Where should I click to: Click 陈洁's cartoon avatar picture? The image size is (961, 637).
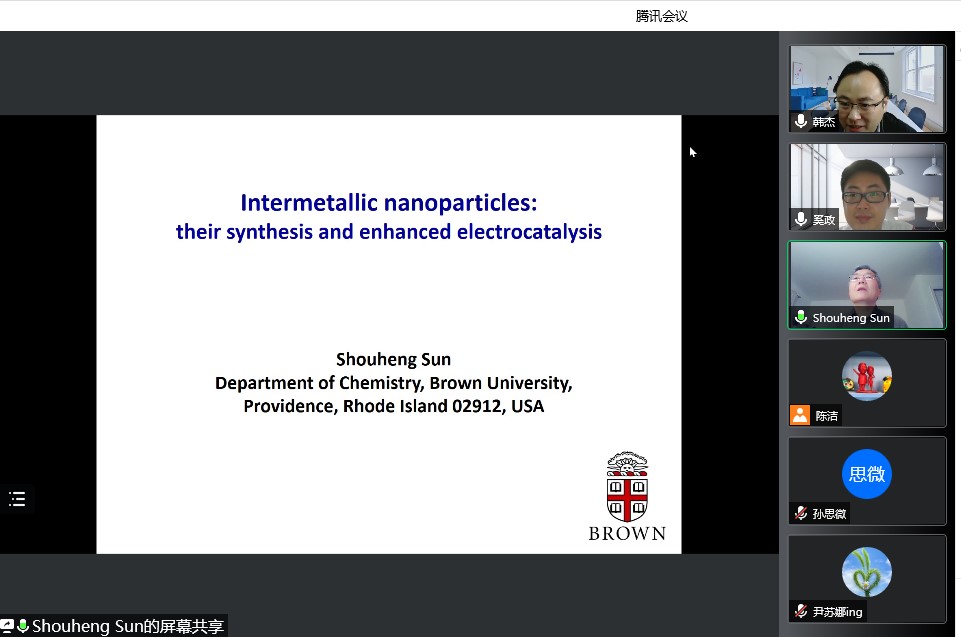pyautogui.click(x=866, y=376)
